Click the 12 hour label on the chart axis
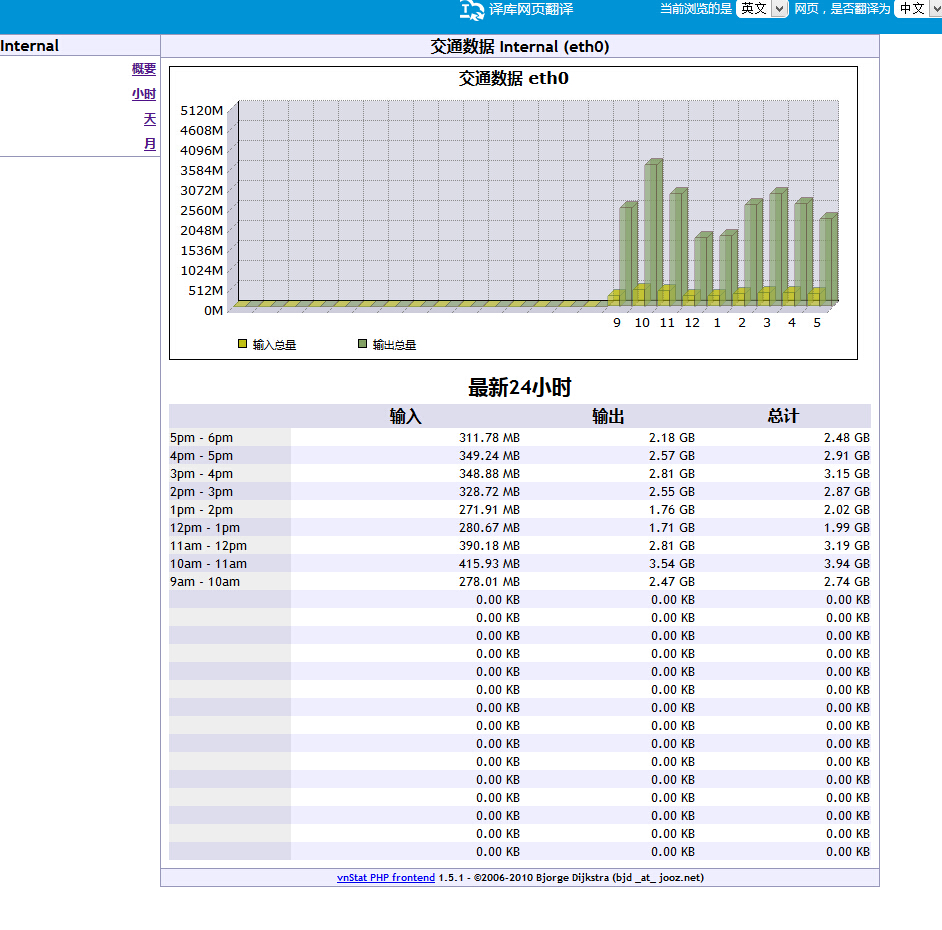Viewport: 942px width, 930px height. [692, 323]
